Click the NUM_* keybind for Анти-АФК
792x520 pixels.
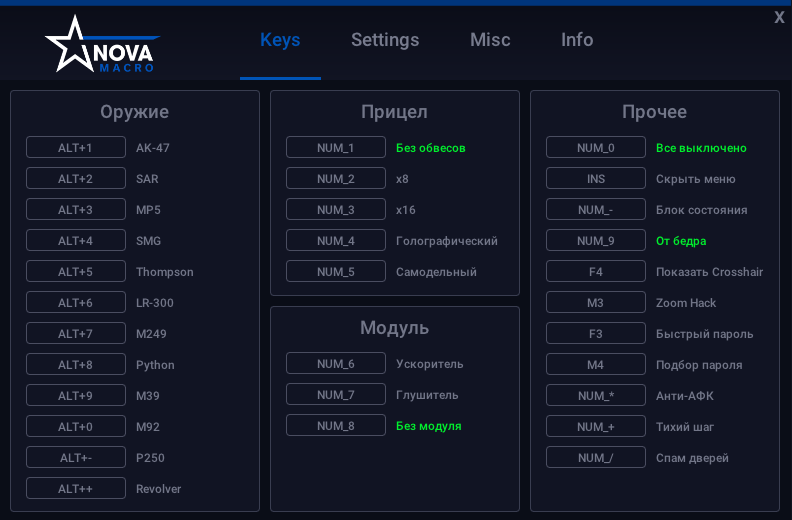point(595,396)
